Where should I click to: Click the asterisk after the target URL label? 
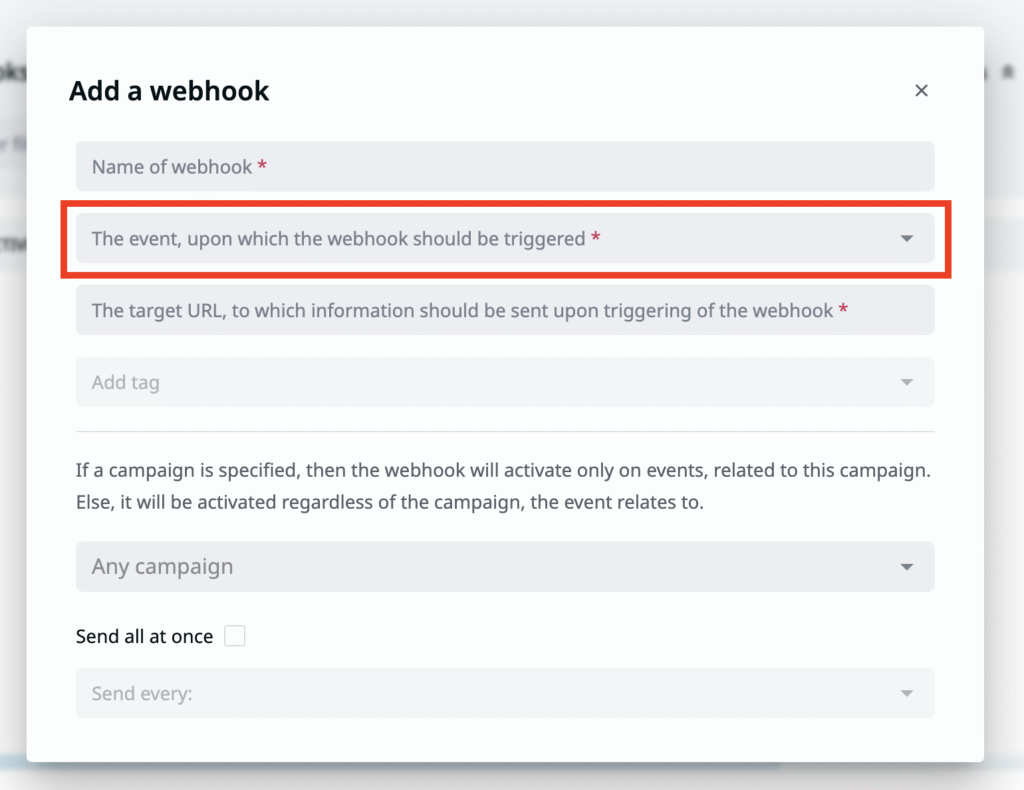click(x=843, y=310)
